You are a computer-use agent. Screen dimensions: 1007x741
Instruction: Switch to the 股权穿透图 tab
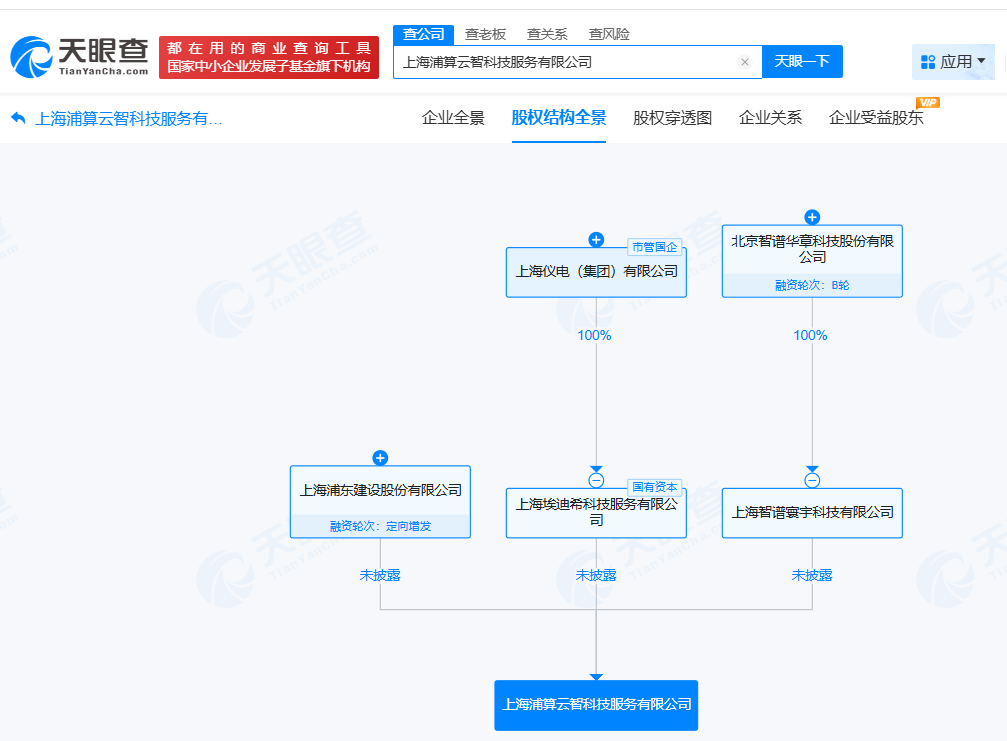(673, 118)
